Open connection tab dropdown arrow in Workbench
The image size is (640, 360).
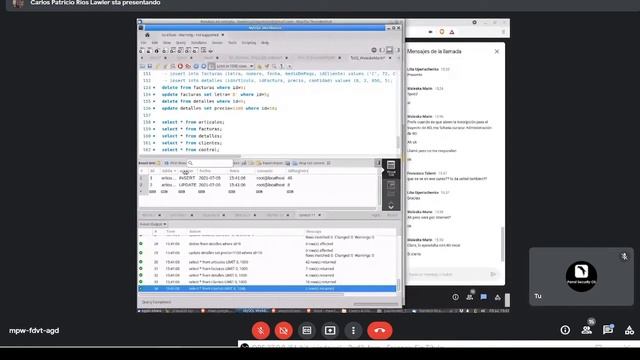coord(222,35)
